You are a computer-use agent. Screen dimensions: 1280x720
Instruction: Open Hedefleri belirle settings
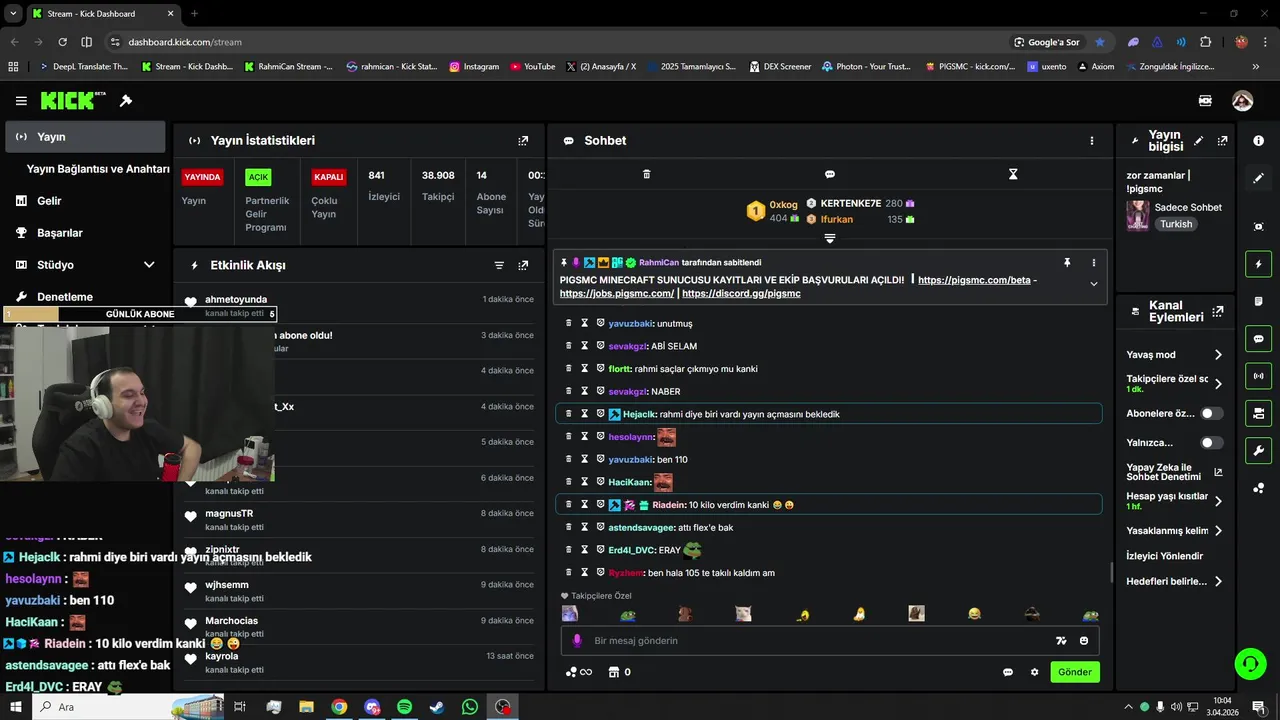tap(1174, 581)
